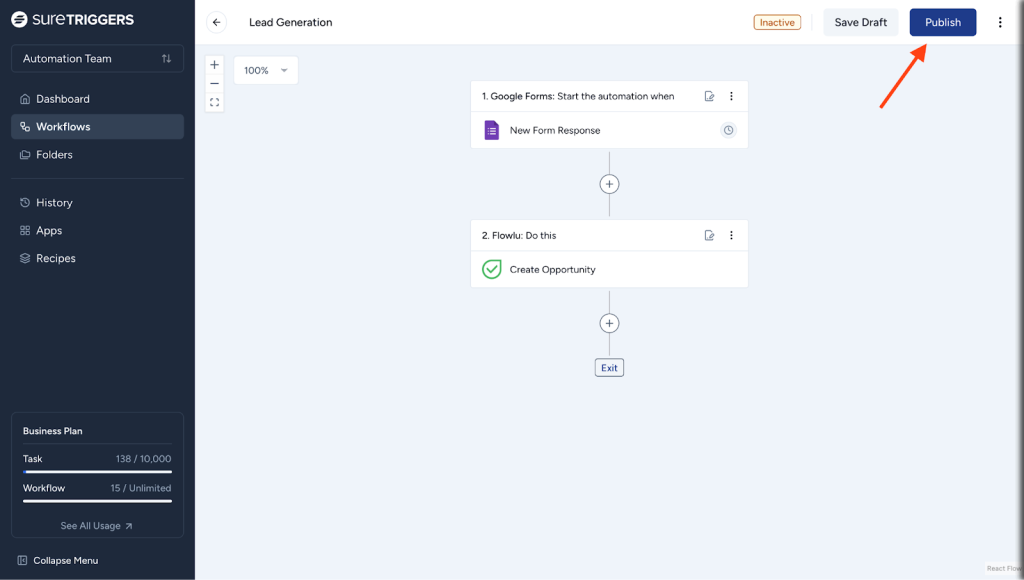Screen dimensions: 1024x580
Task: Edit the Flowlu action step
Action: pos(709,236)
